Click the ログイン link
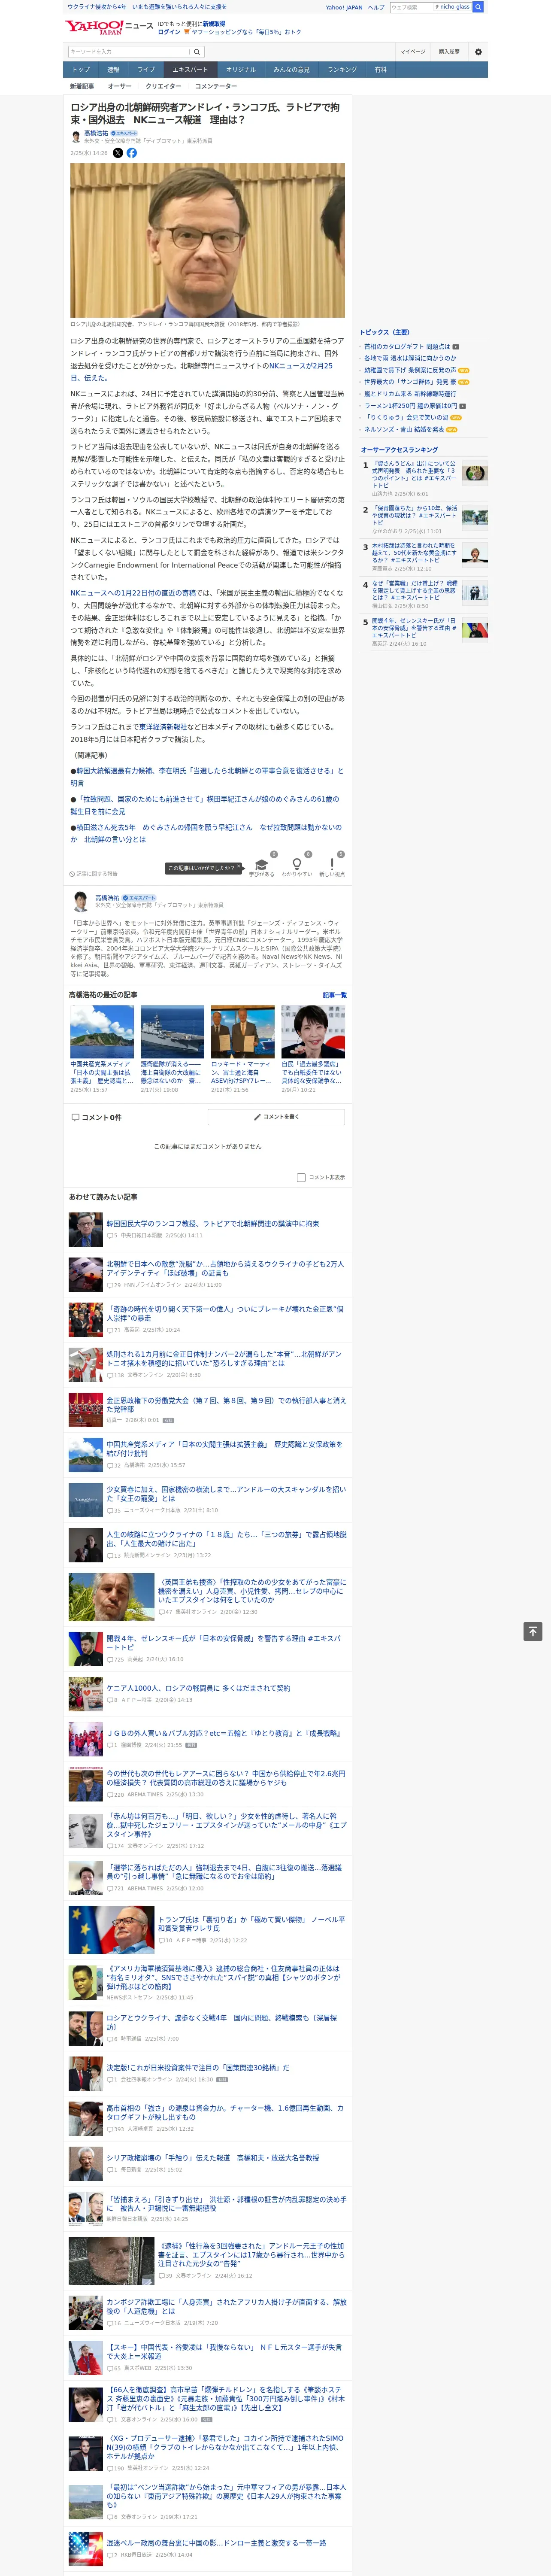 click(x=169, y=32)
